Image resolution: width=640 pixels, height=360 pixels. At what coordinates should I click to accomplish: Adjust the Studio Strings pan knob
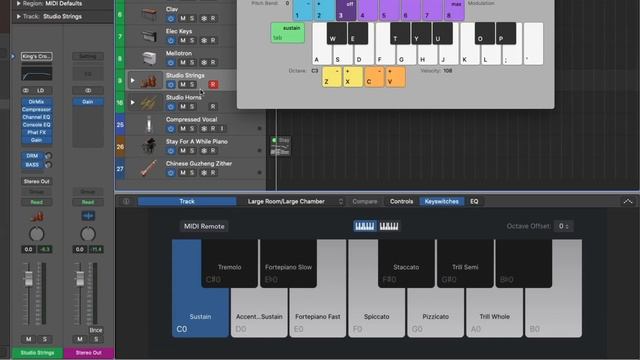[37, 234]
